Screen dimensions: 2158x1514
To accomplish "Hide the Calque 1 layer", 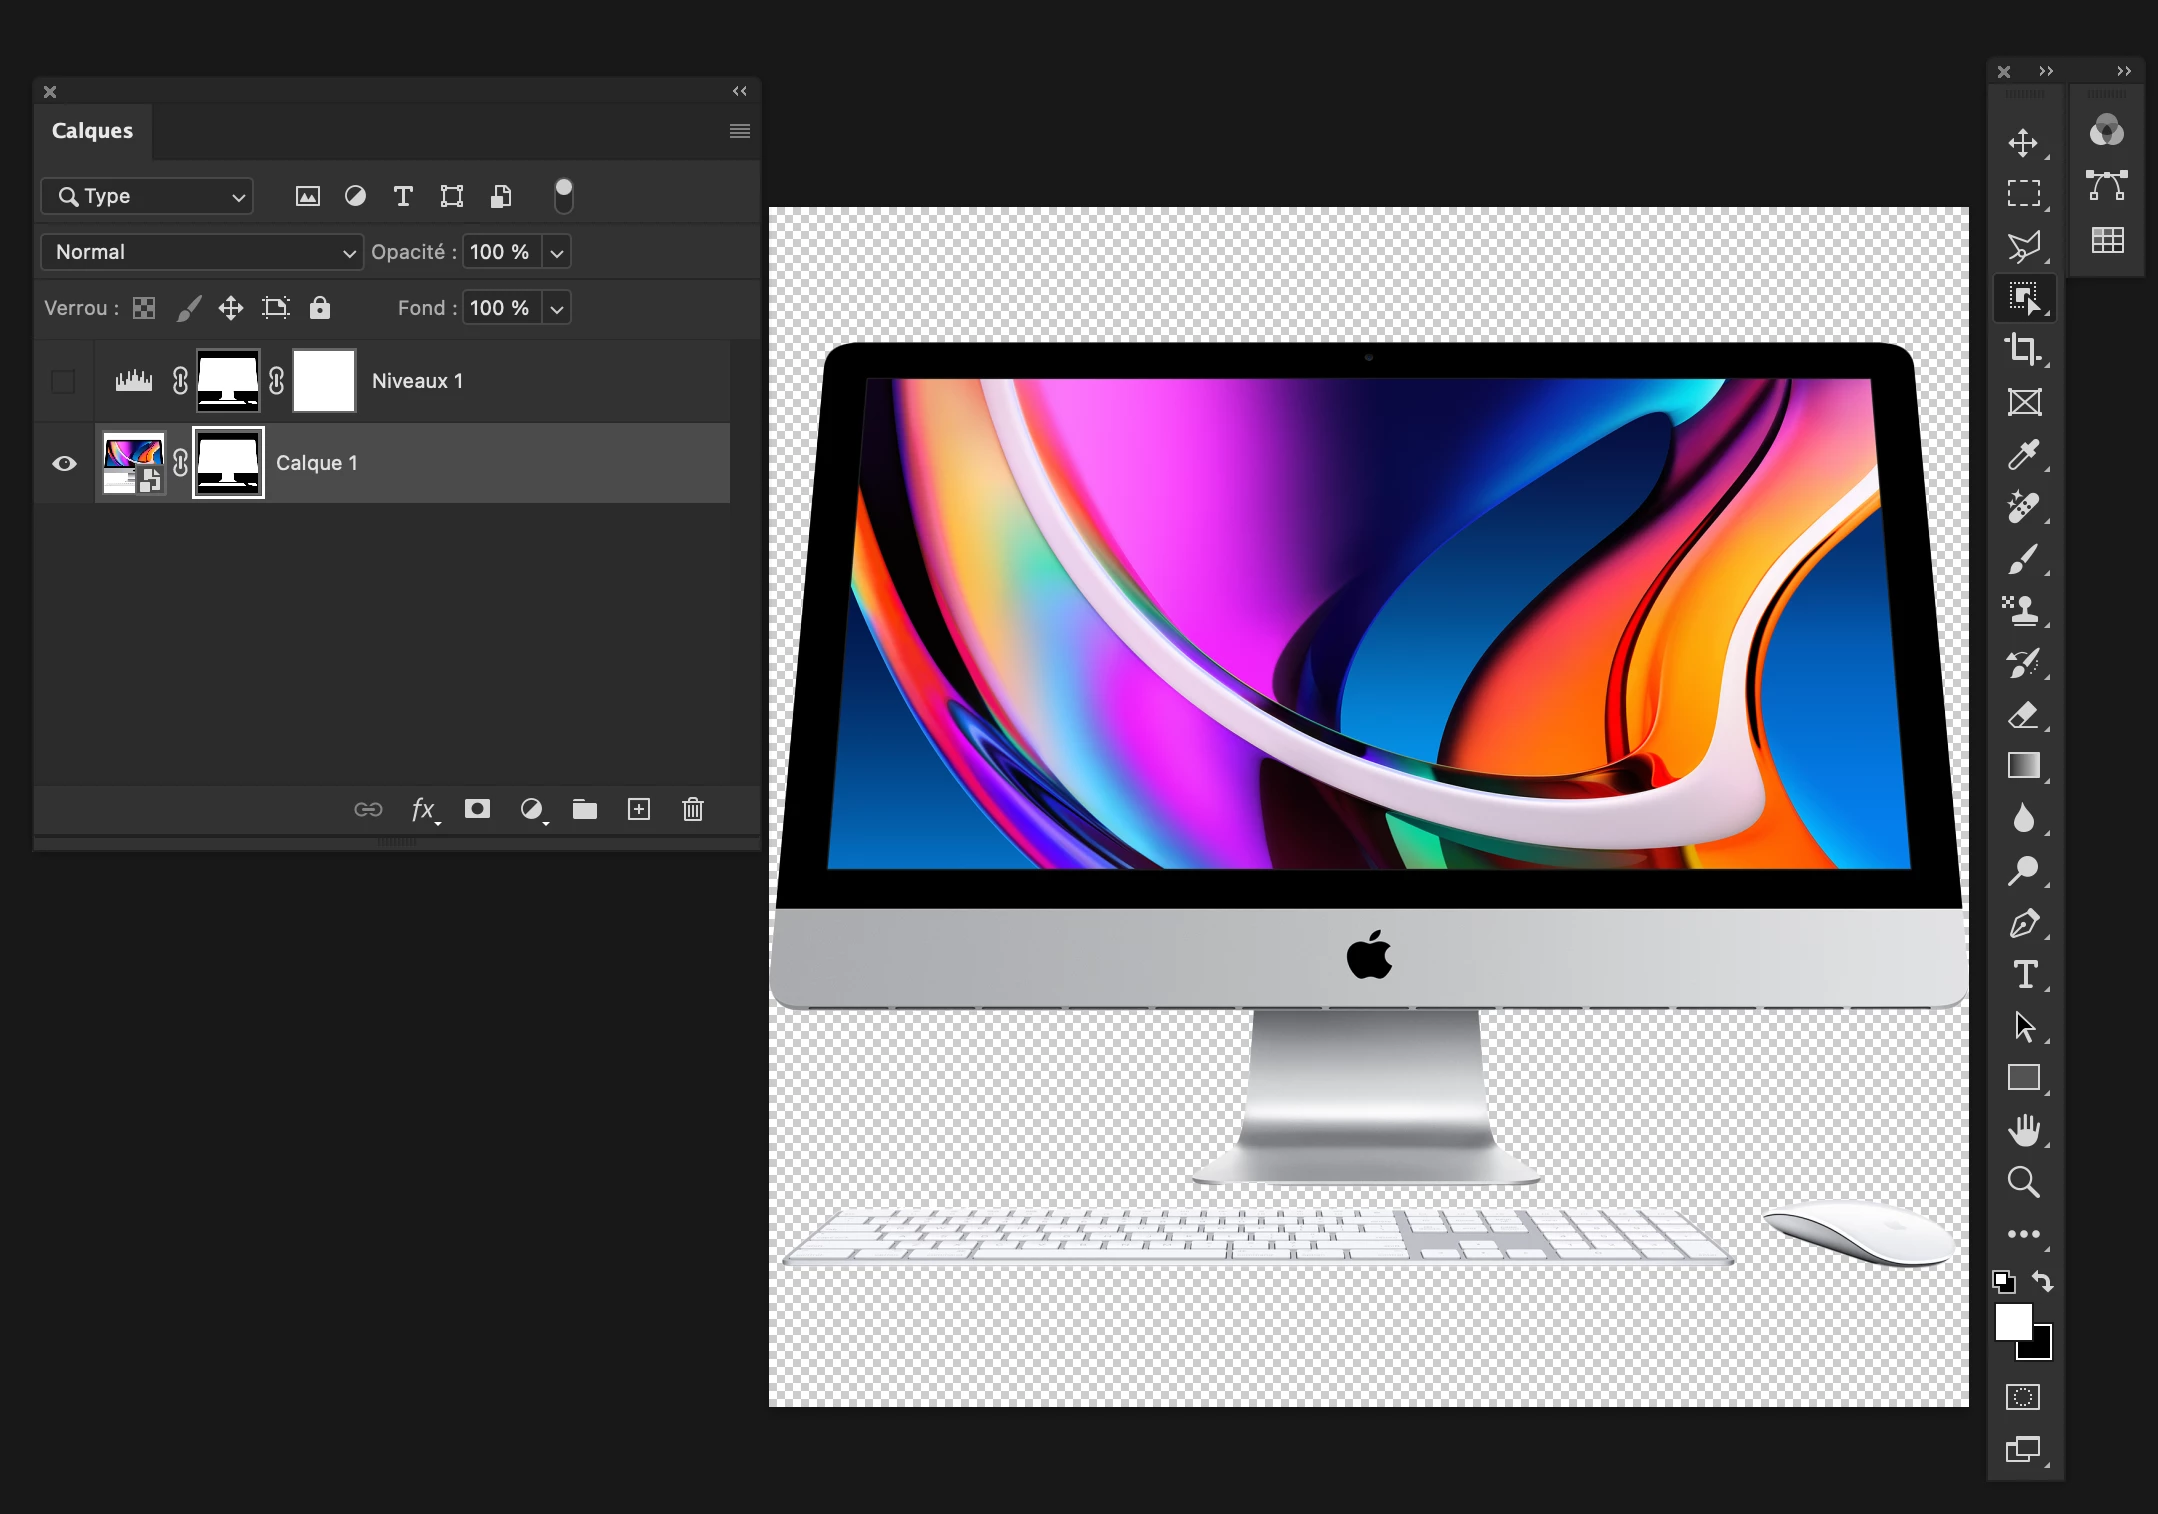I will click(64, 463).
